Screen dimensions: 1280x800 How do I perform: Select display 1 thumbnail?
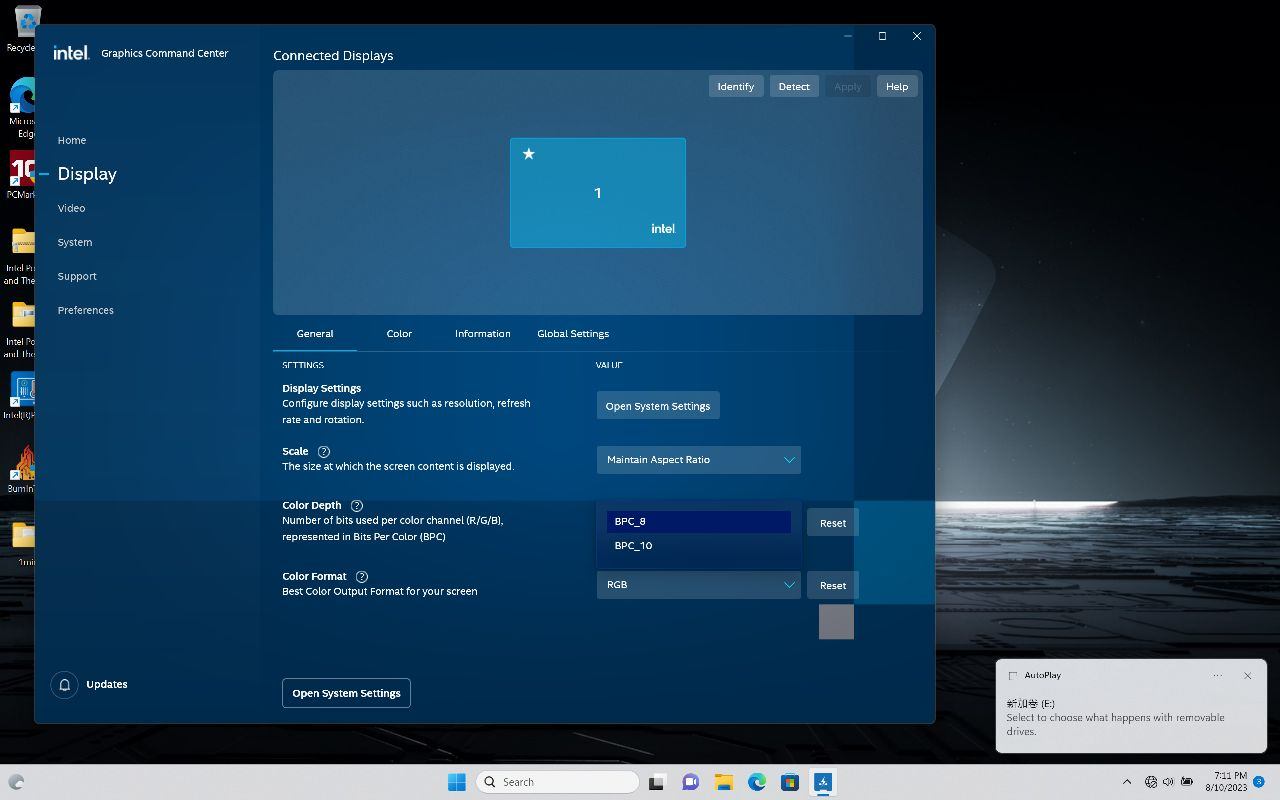click(x=598, y=193)
